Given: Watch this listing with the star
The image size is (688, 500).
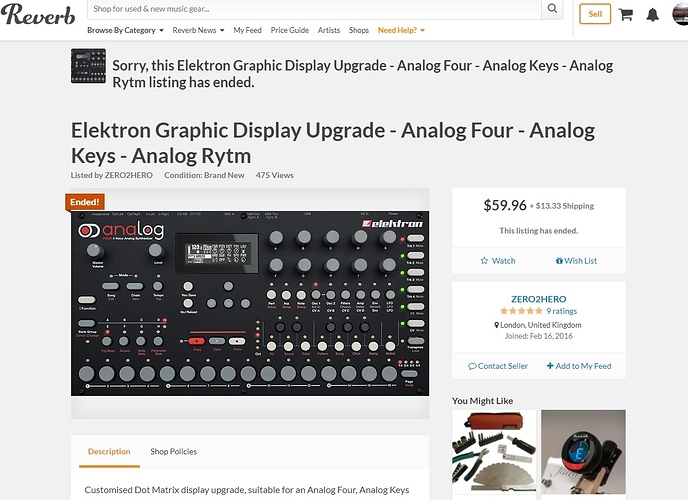Looking at the screenshot, I should tap(497, 260).
